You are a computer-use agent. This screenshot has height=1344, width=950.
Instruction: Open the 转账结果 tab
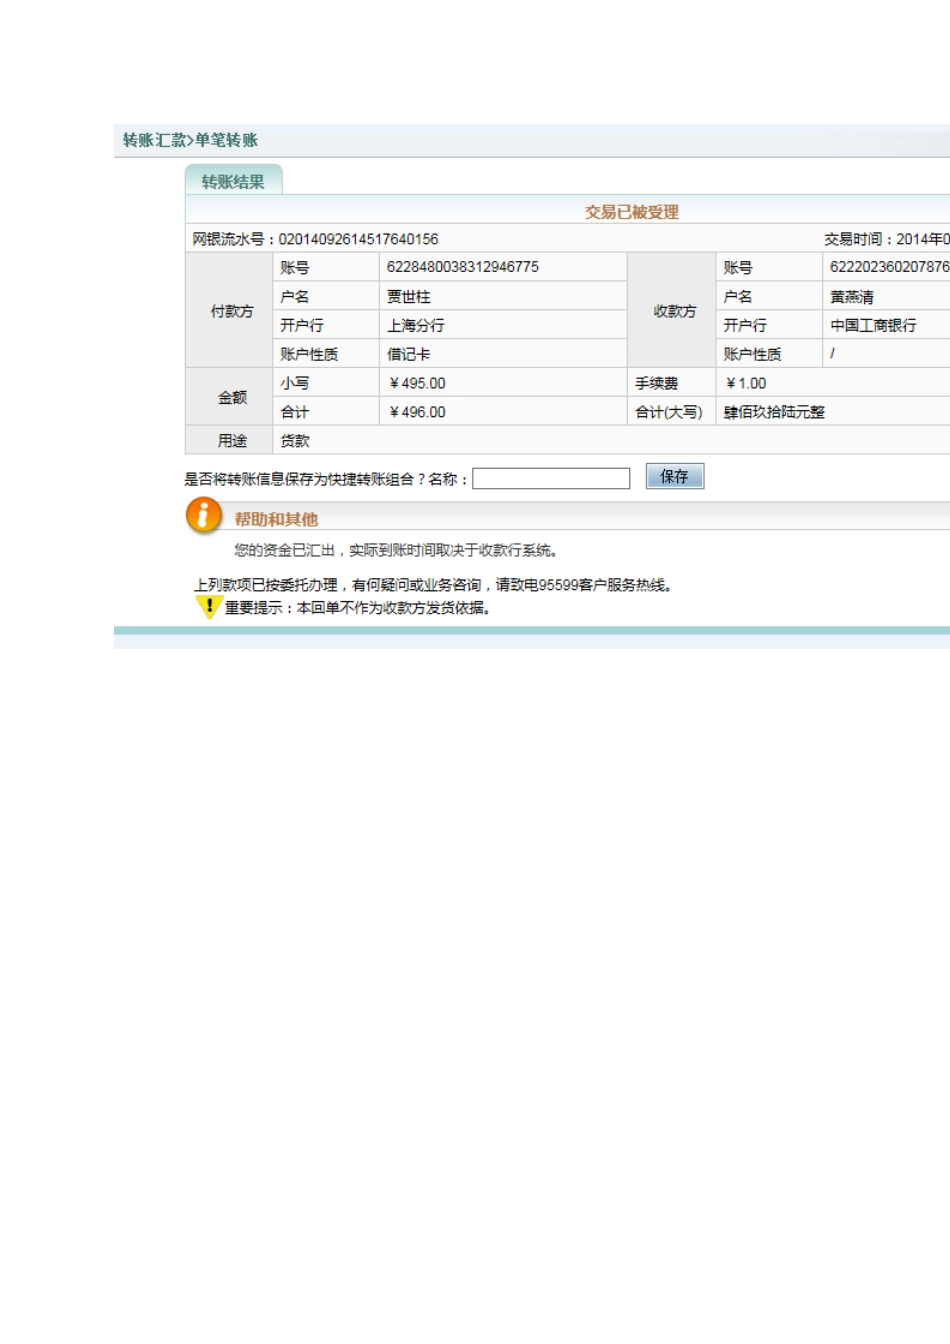point(233,181)
